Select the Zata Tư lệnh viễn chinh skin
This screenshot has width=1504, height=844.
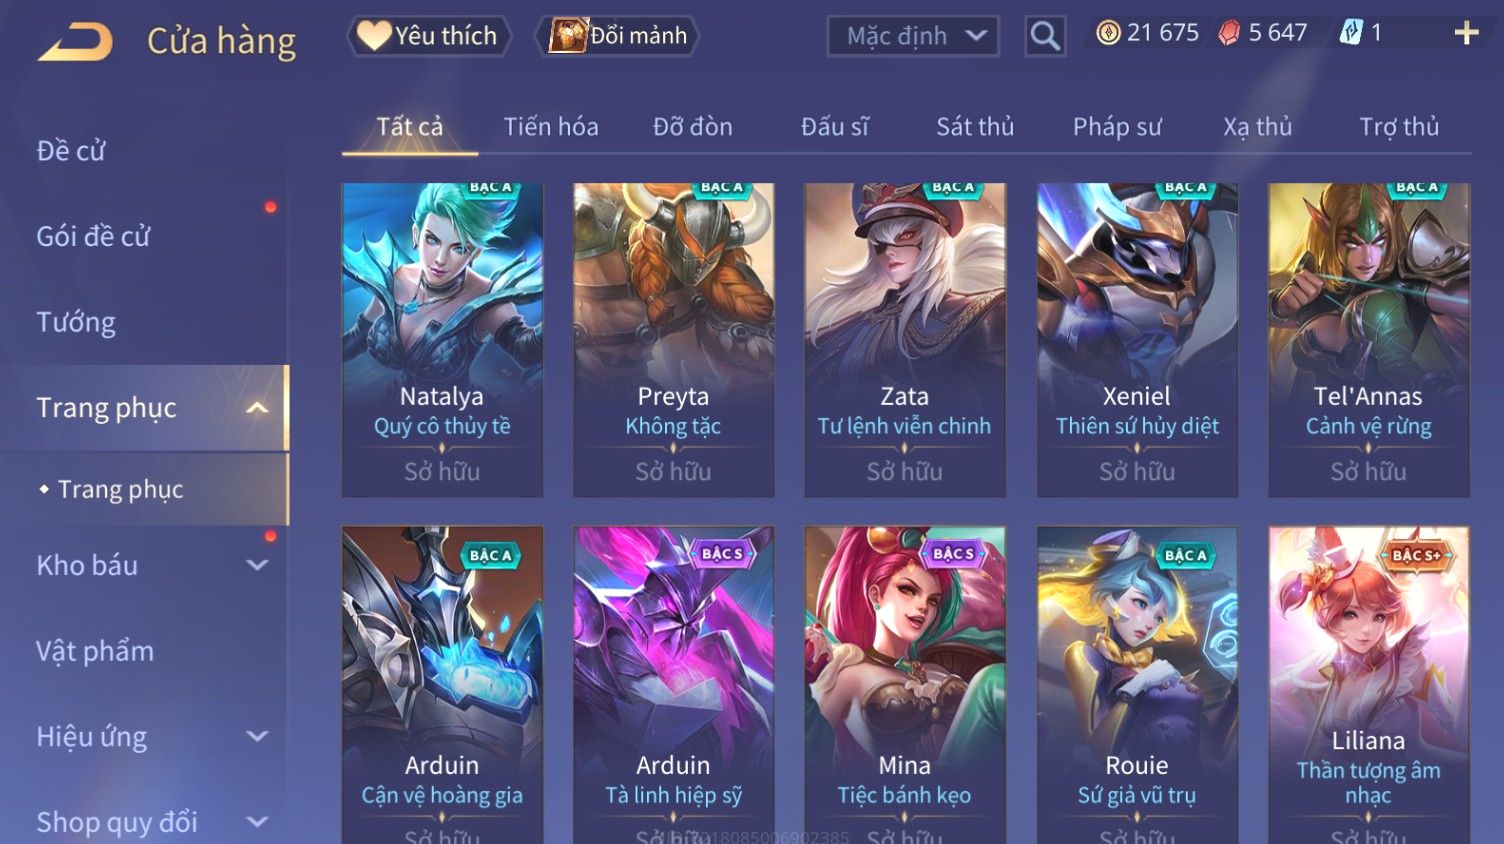click(905, 340)
